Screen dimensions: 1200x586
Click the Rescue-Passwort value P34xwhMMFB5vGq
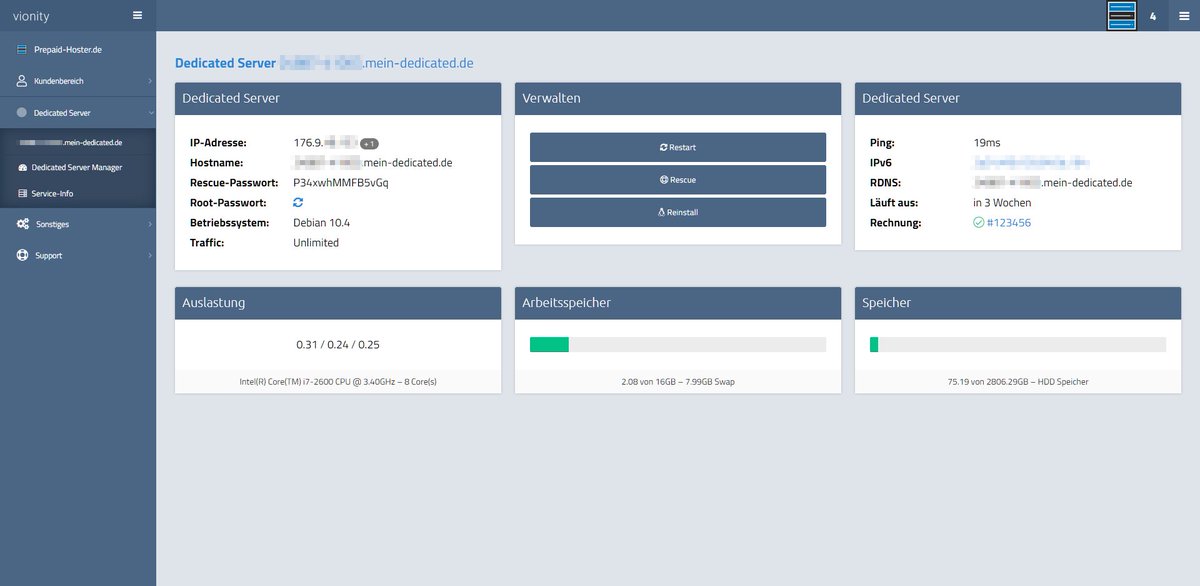click(x=341, y=183)
